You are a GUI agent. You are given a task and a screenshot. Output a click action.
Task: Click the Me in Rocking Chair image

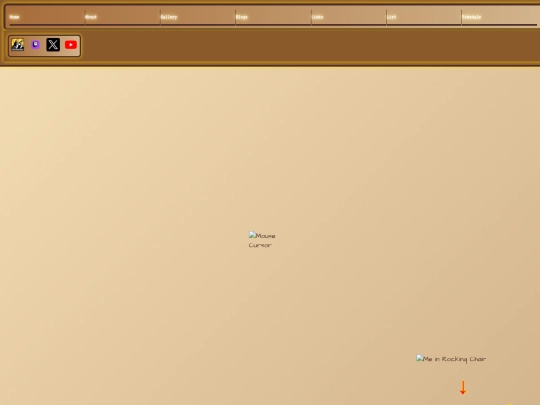(x=451, y=359)
